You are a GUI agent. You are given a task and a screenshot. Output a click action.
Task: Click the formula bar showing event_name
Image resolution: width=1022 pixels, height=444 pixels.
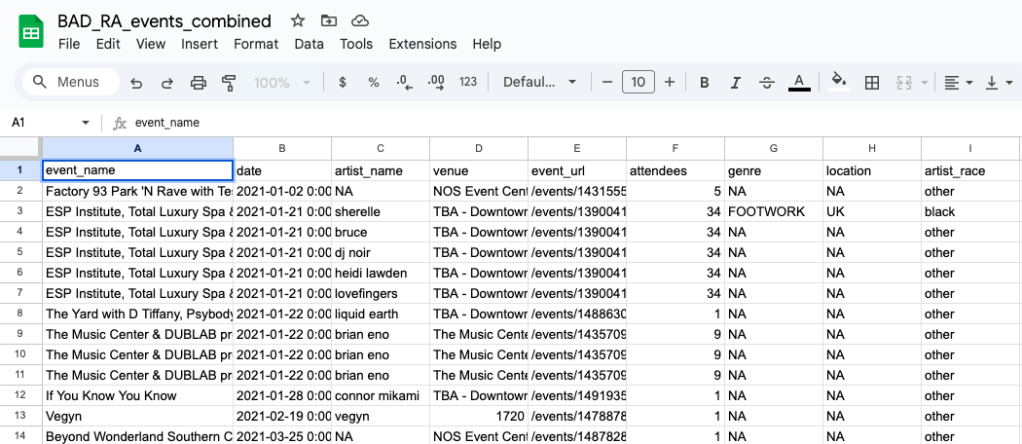click(574, 123)
